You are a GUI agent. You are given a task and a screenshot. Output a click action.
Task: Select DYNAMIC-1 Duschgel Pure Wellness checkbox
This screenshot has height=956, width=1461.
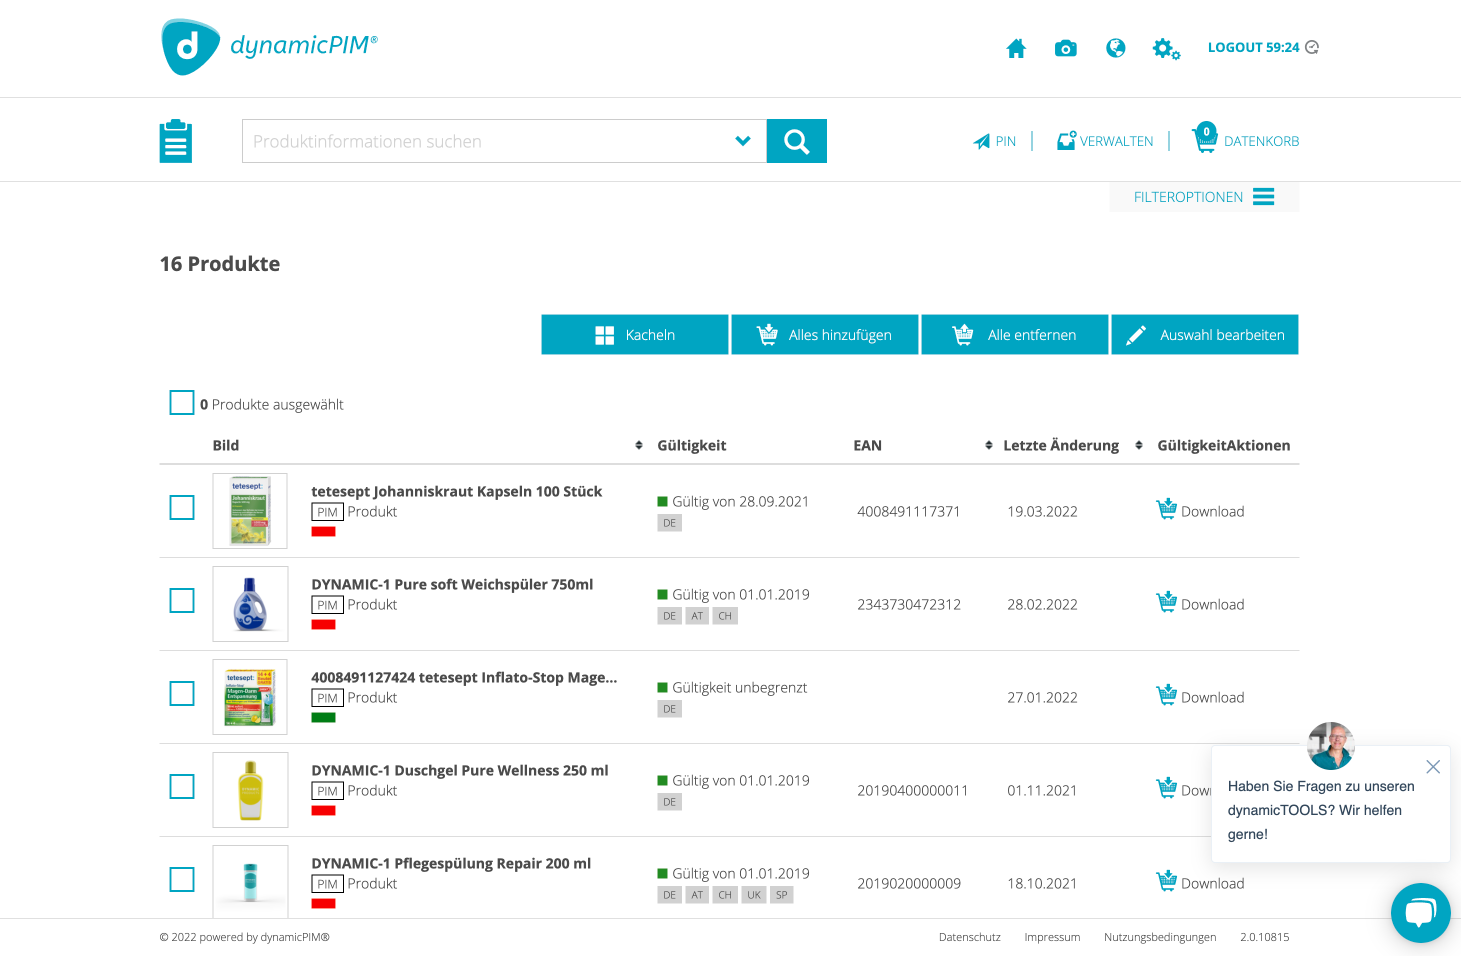click(182, 787)
